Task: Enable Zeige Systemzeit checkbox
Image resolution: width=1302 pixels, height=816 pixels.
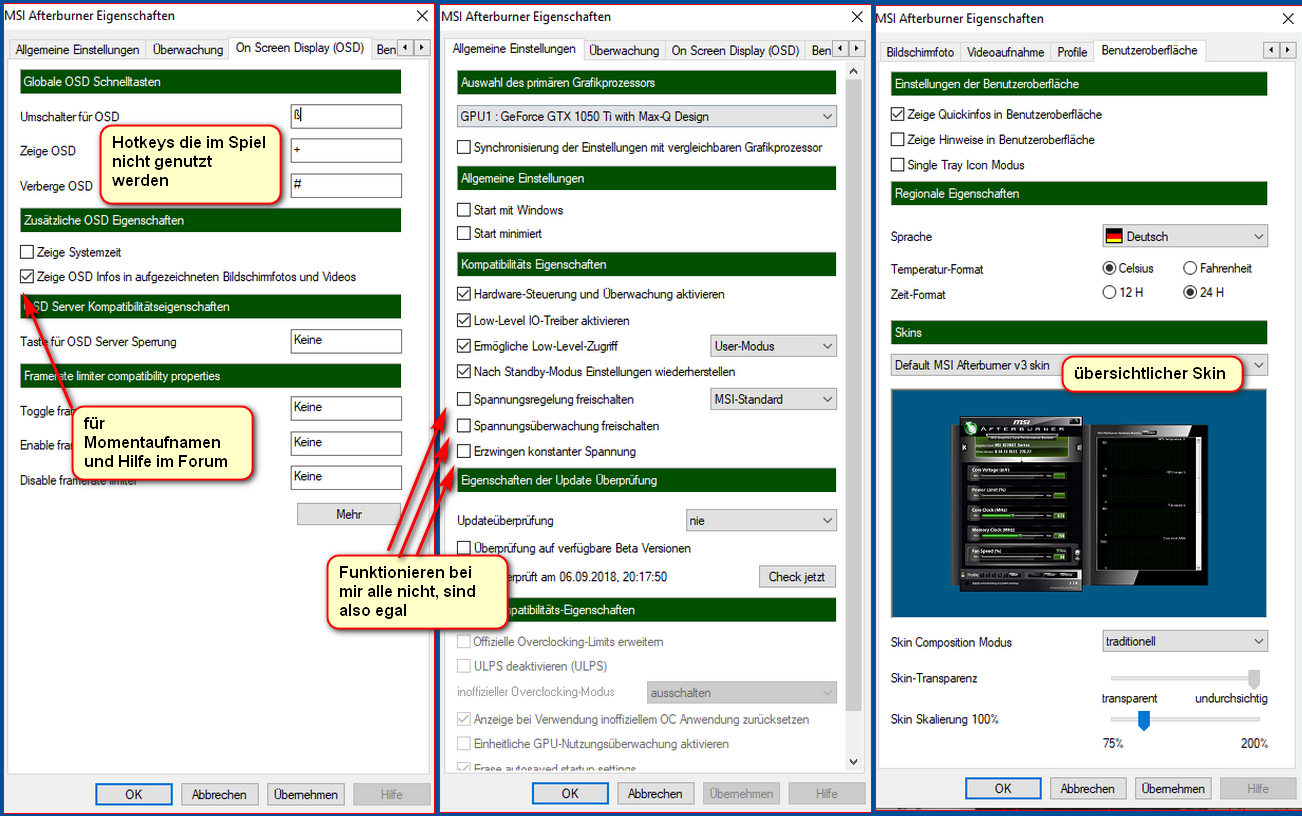Action: 27,253
